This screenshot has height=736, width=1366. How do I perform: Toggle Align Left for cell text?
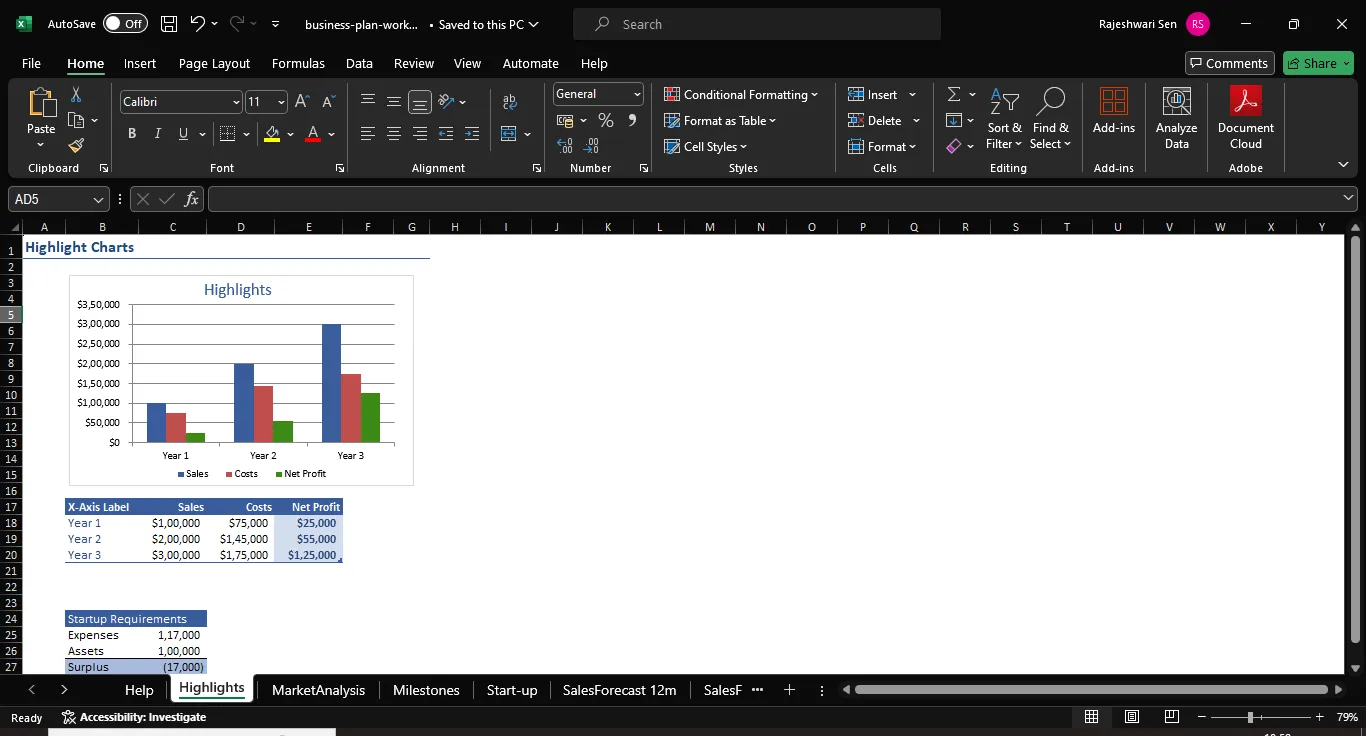(x=368, y=134)
